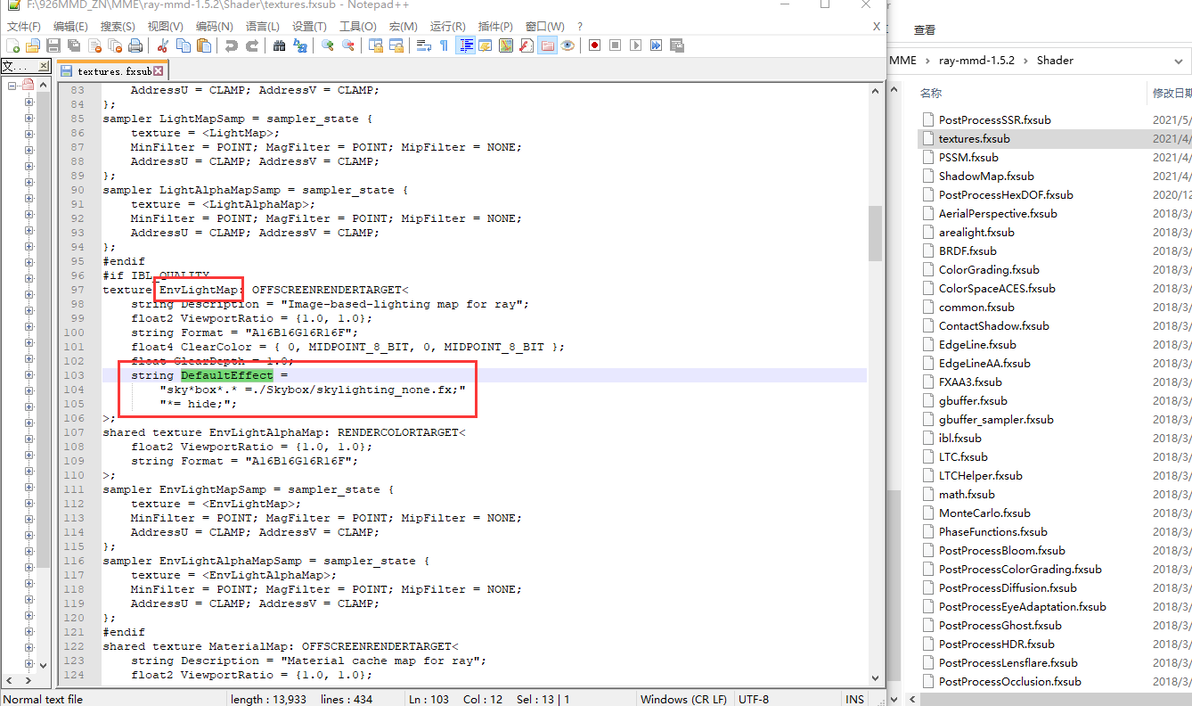Toggle synchronized horizontal scrolling
The height and width of the screenshot is (706, 1192).
tap(396, 46)
